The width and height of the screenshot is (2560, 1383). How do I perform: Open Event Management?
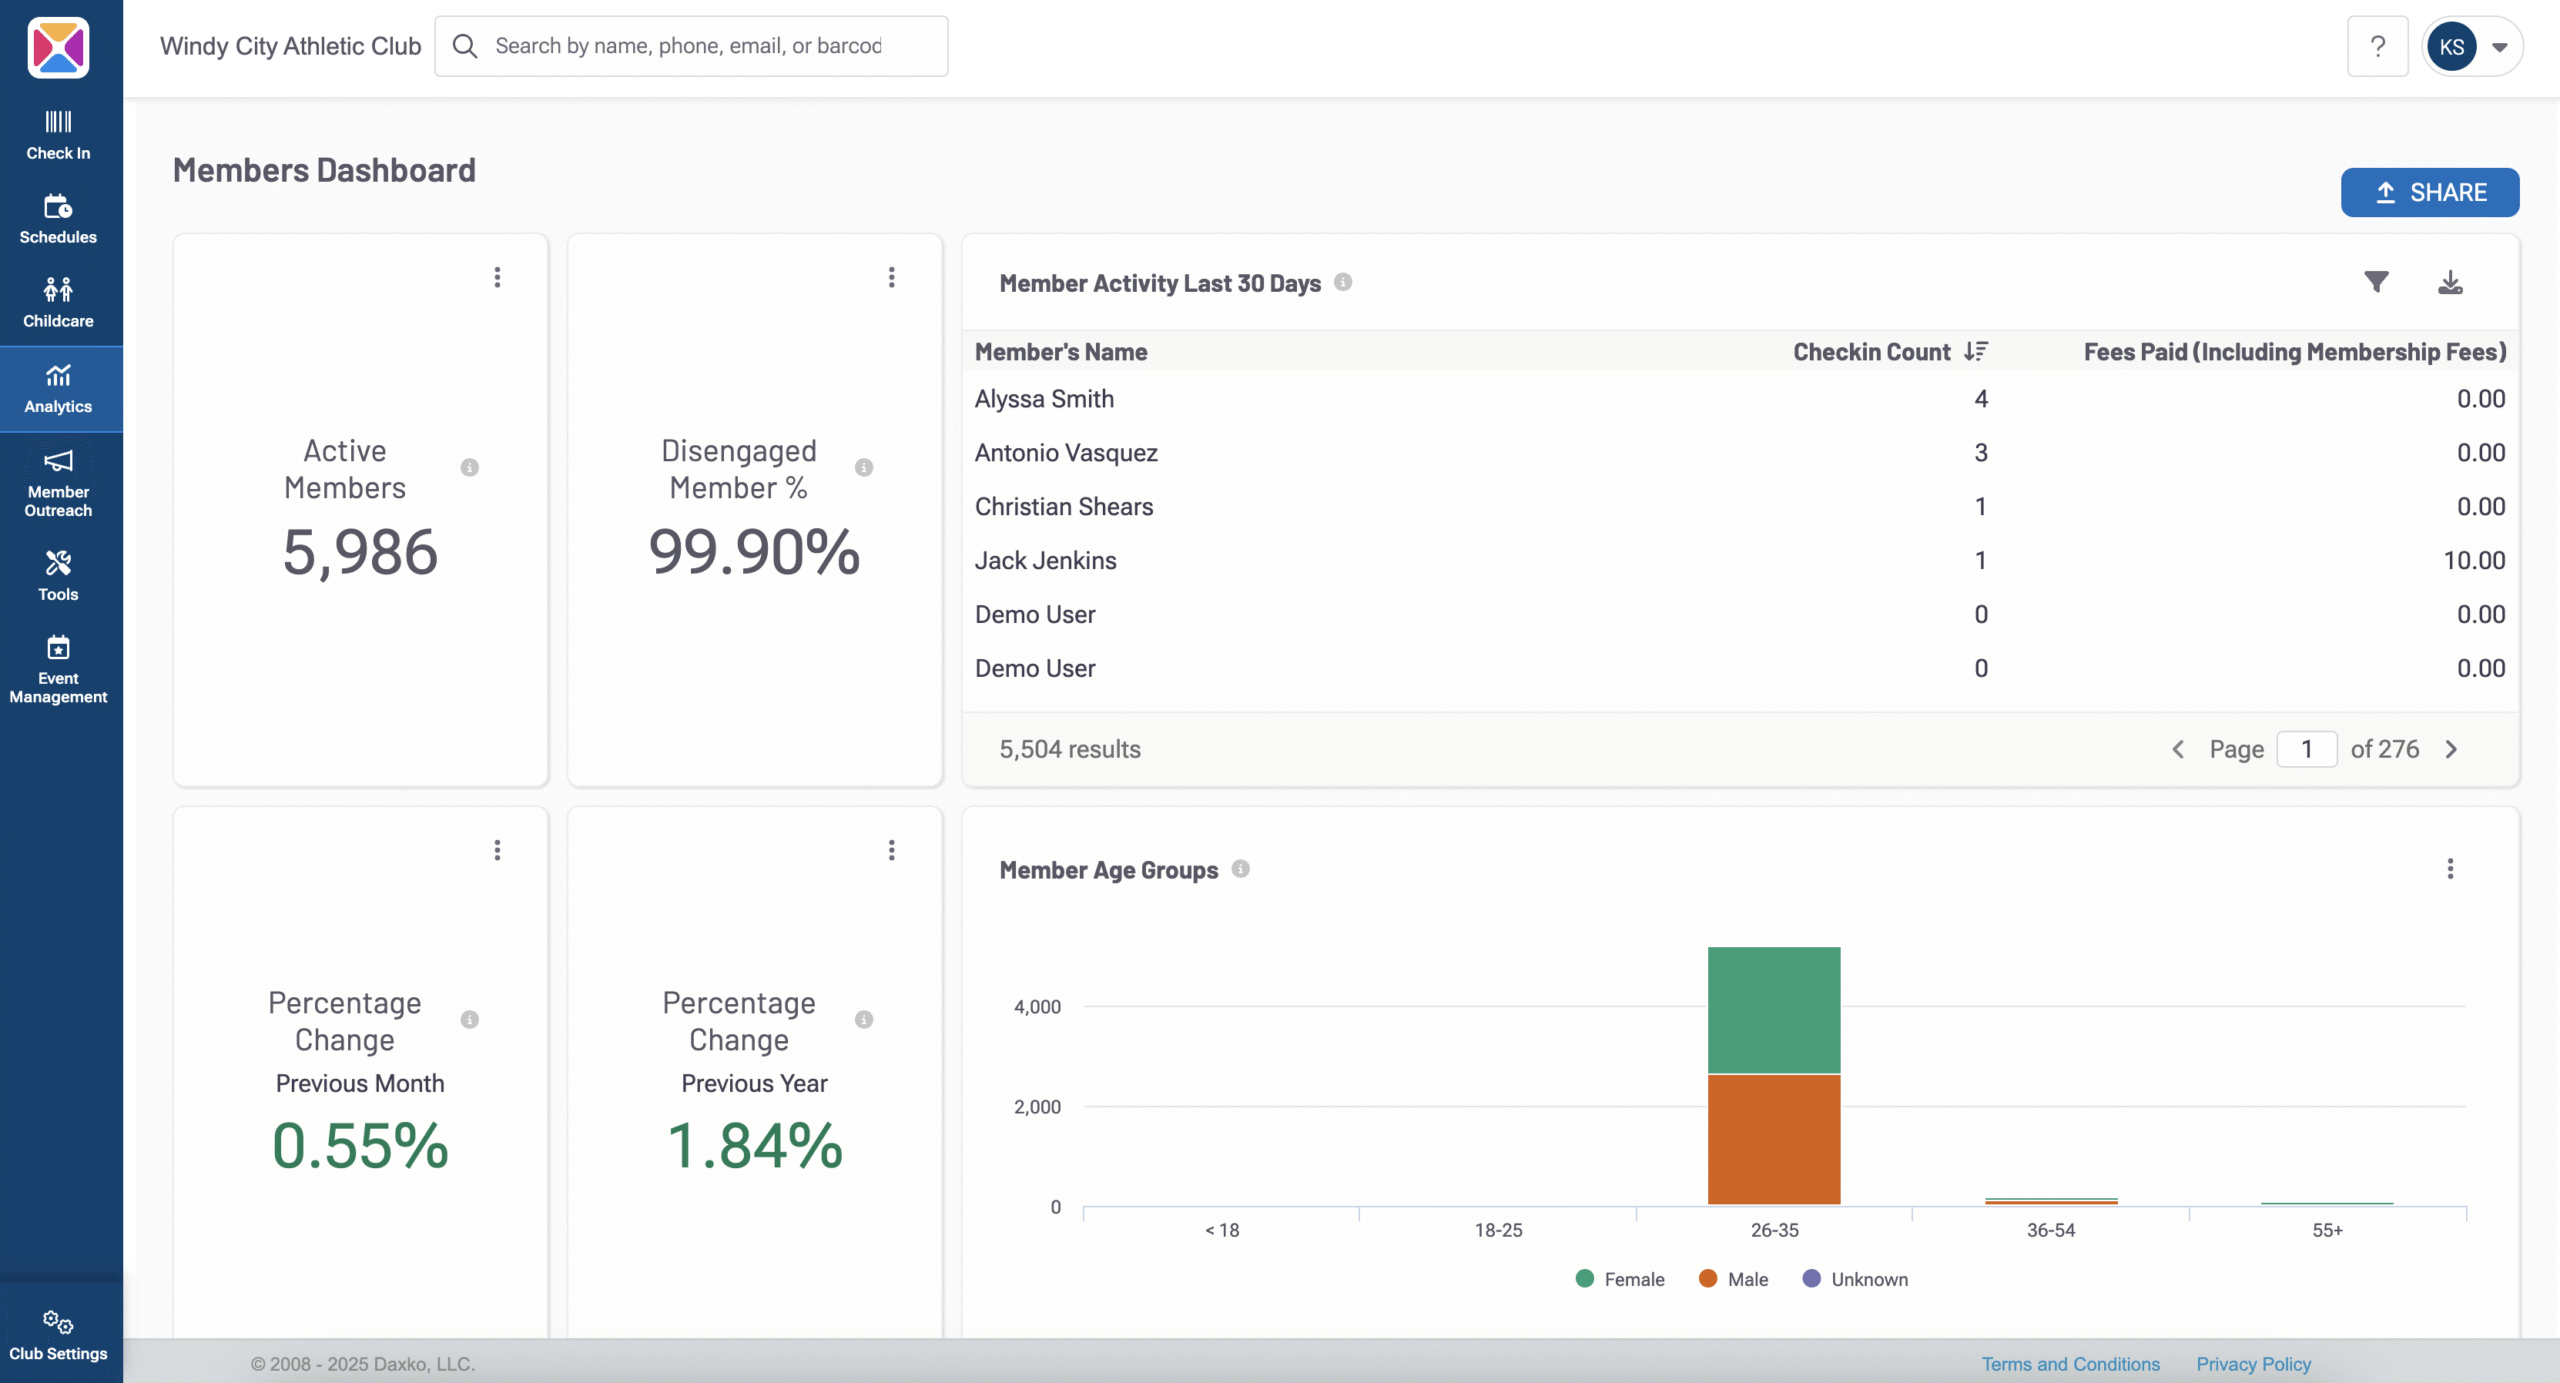[x=58, y=668]
